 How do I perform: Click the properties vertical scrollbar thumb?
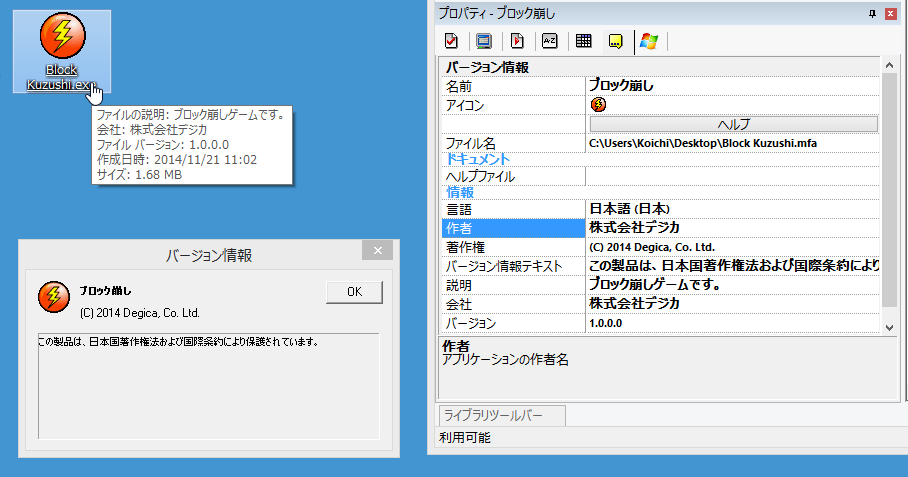tap(889, 189)
